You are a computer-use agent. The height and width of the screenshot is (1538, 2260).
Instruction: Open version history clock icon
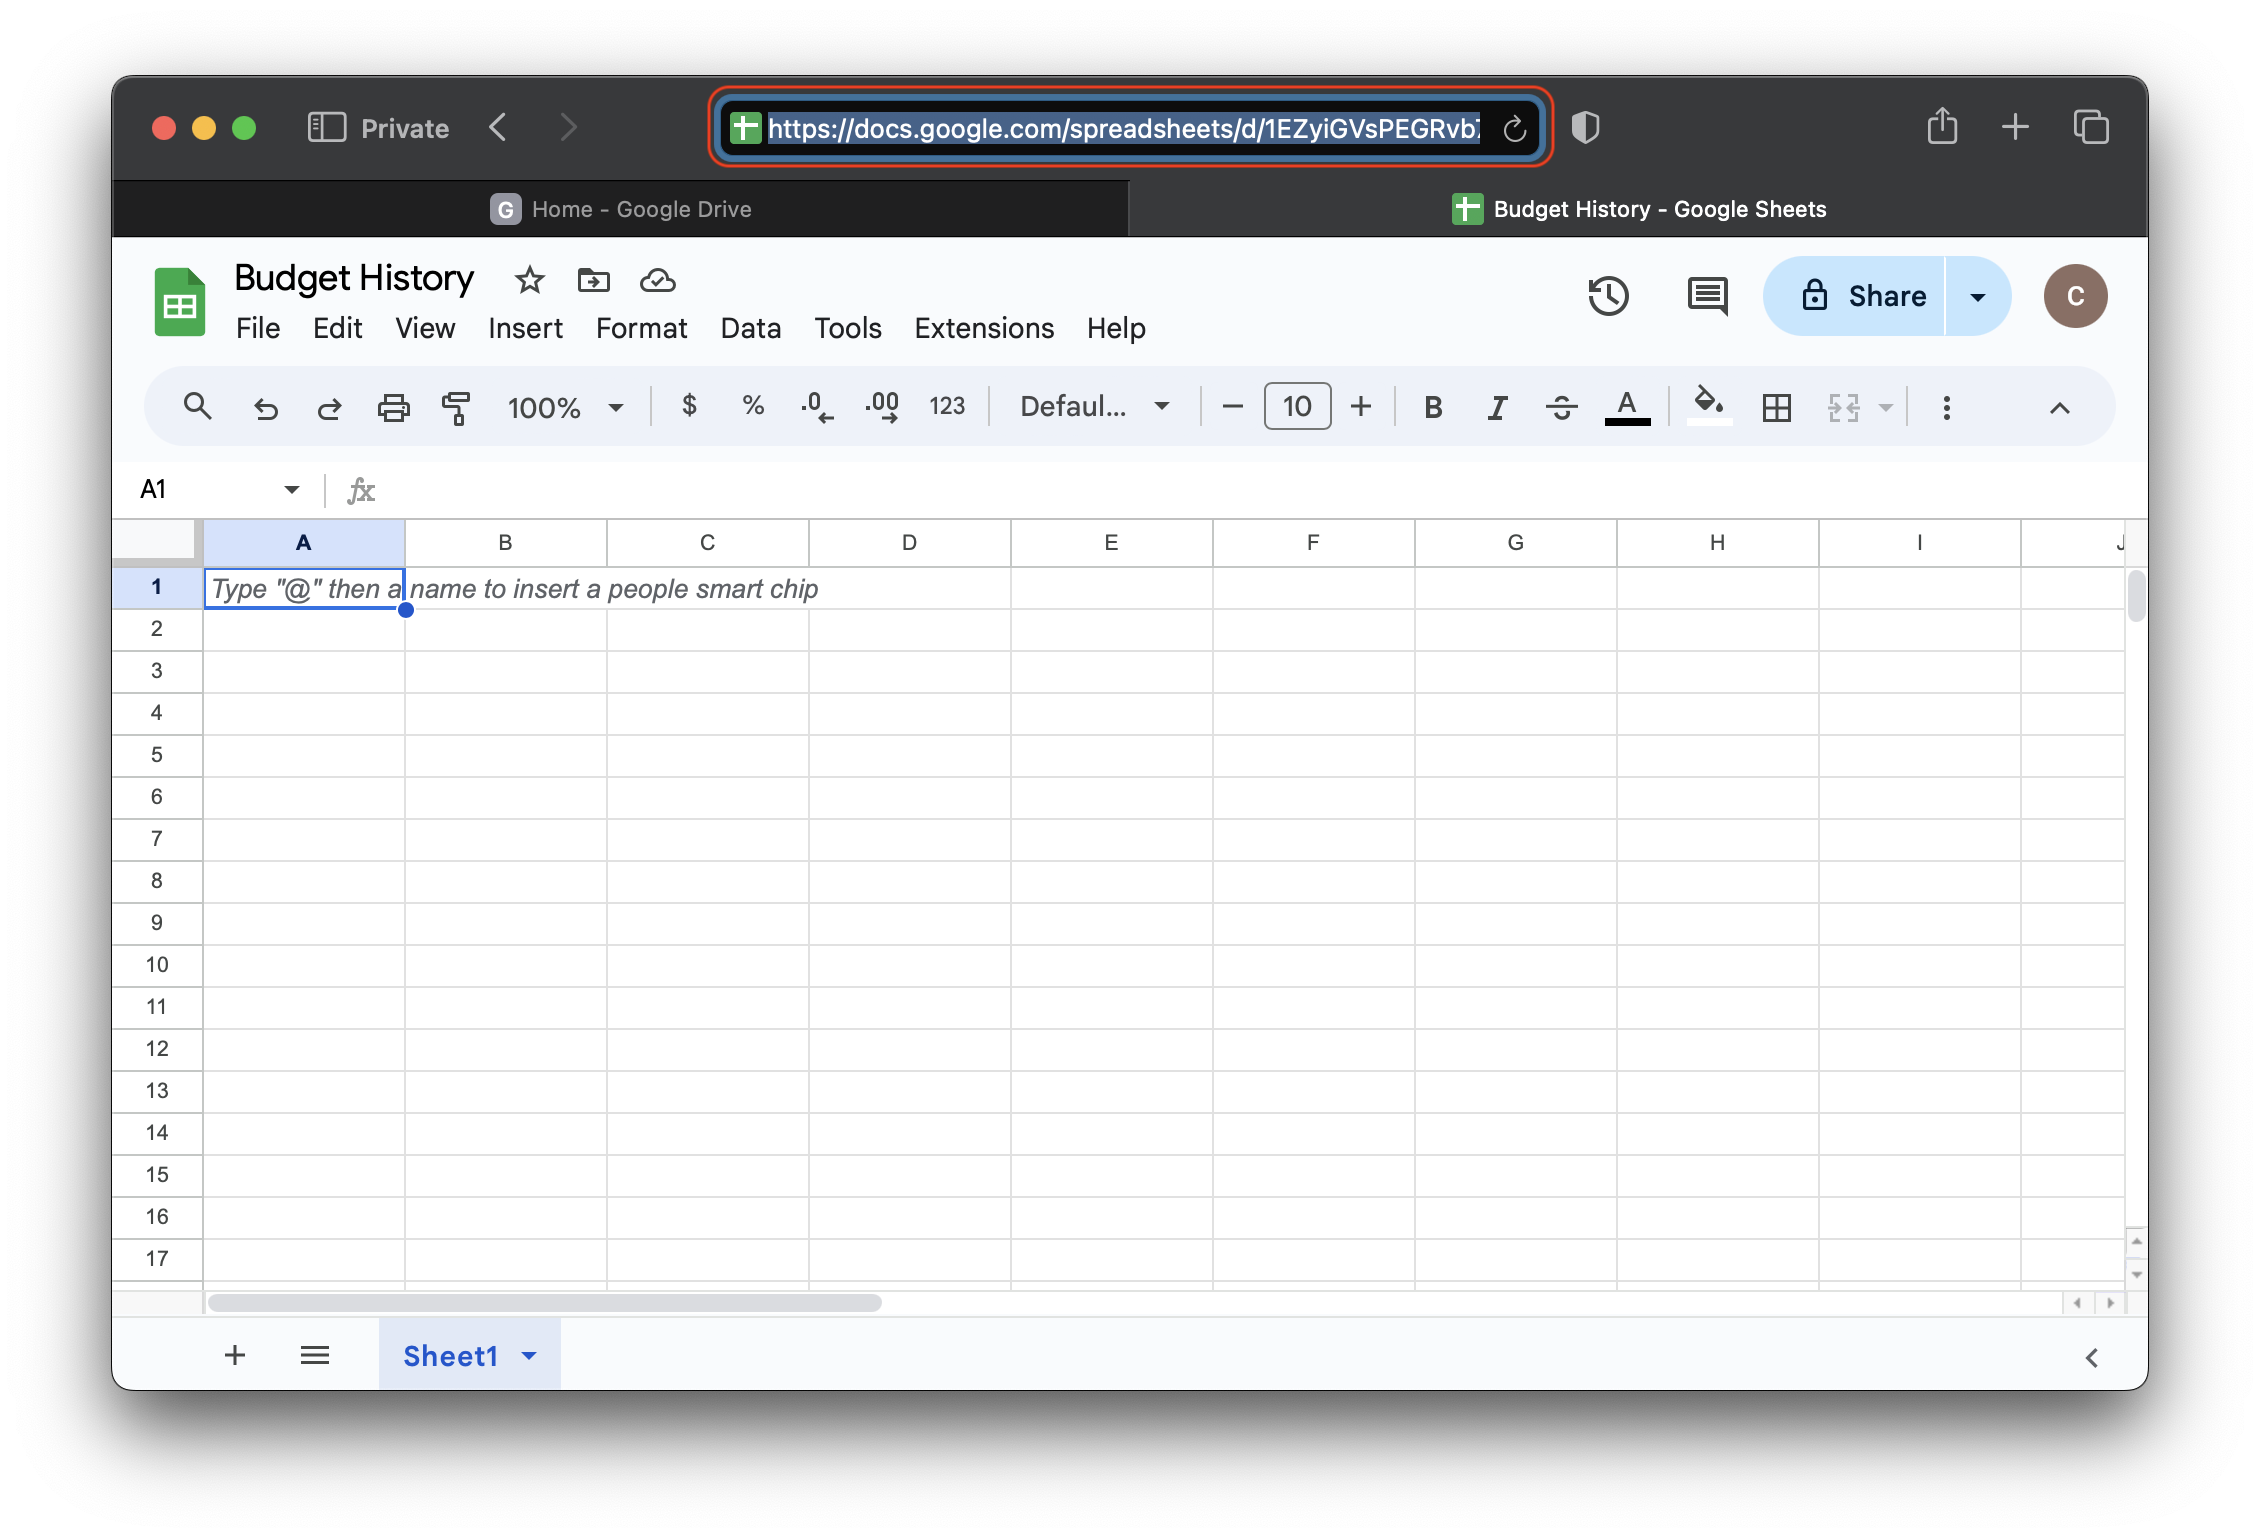(1608, 296)
